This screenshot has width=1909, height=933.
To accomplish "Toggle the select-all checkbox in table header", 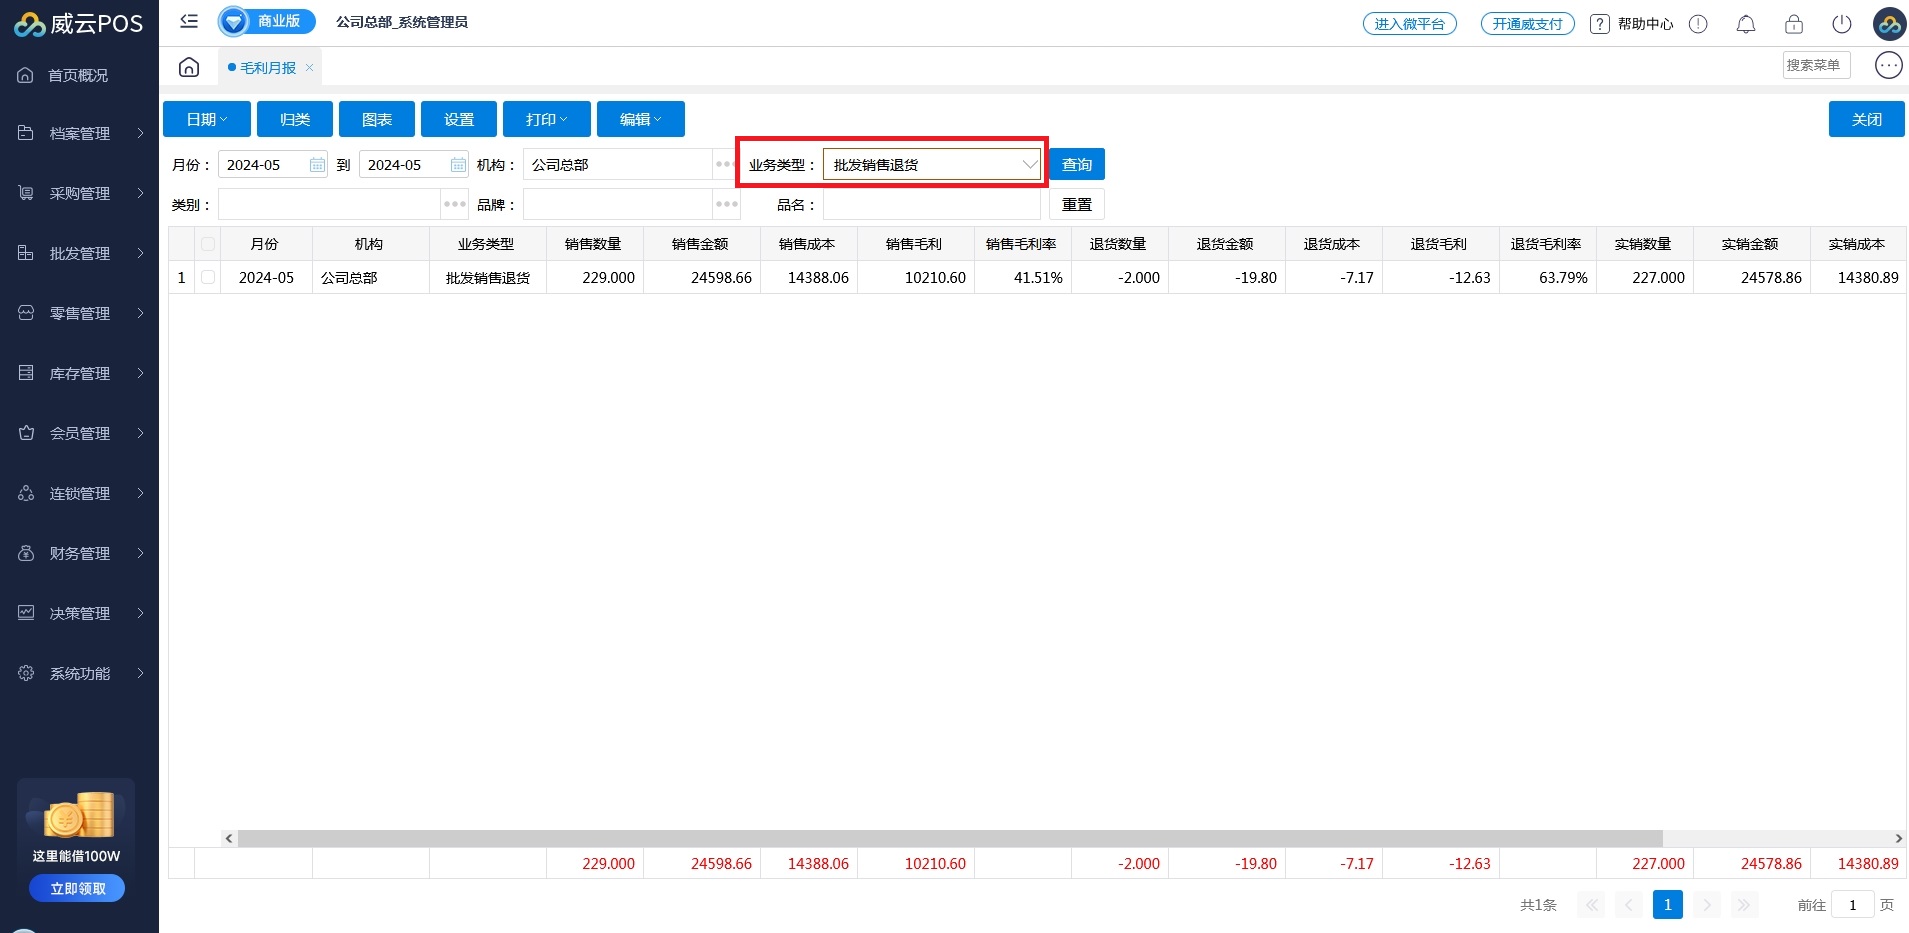I will point(208,244).
